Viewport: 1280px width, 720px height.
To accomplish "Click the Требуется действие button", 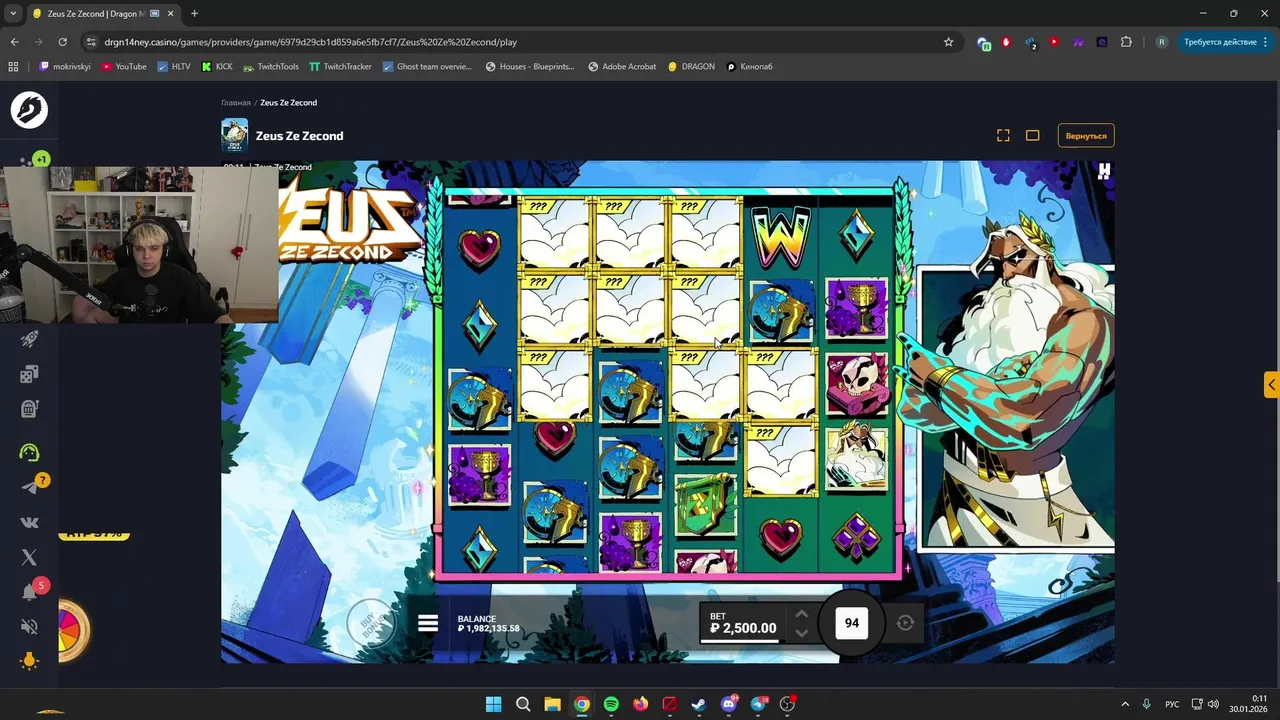I will (1219, 42).
